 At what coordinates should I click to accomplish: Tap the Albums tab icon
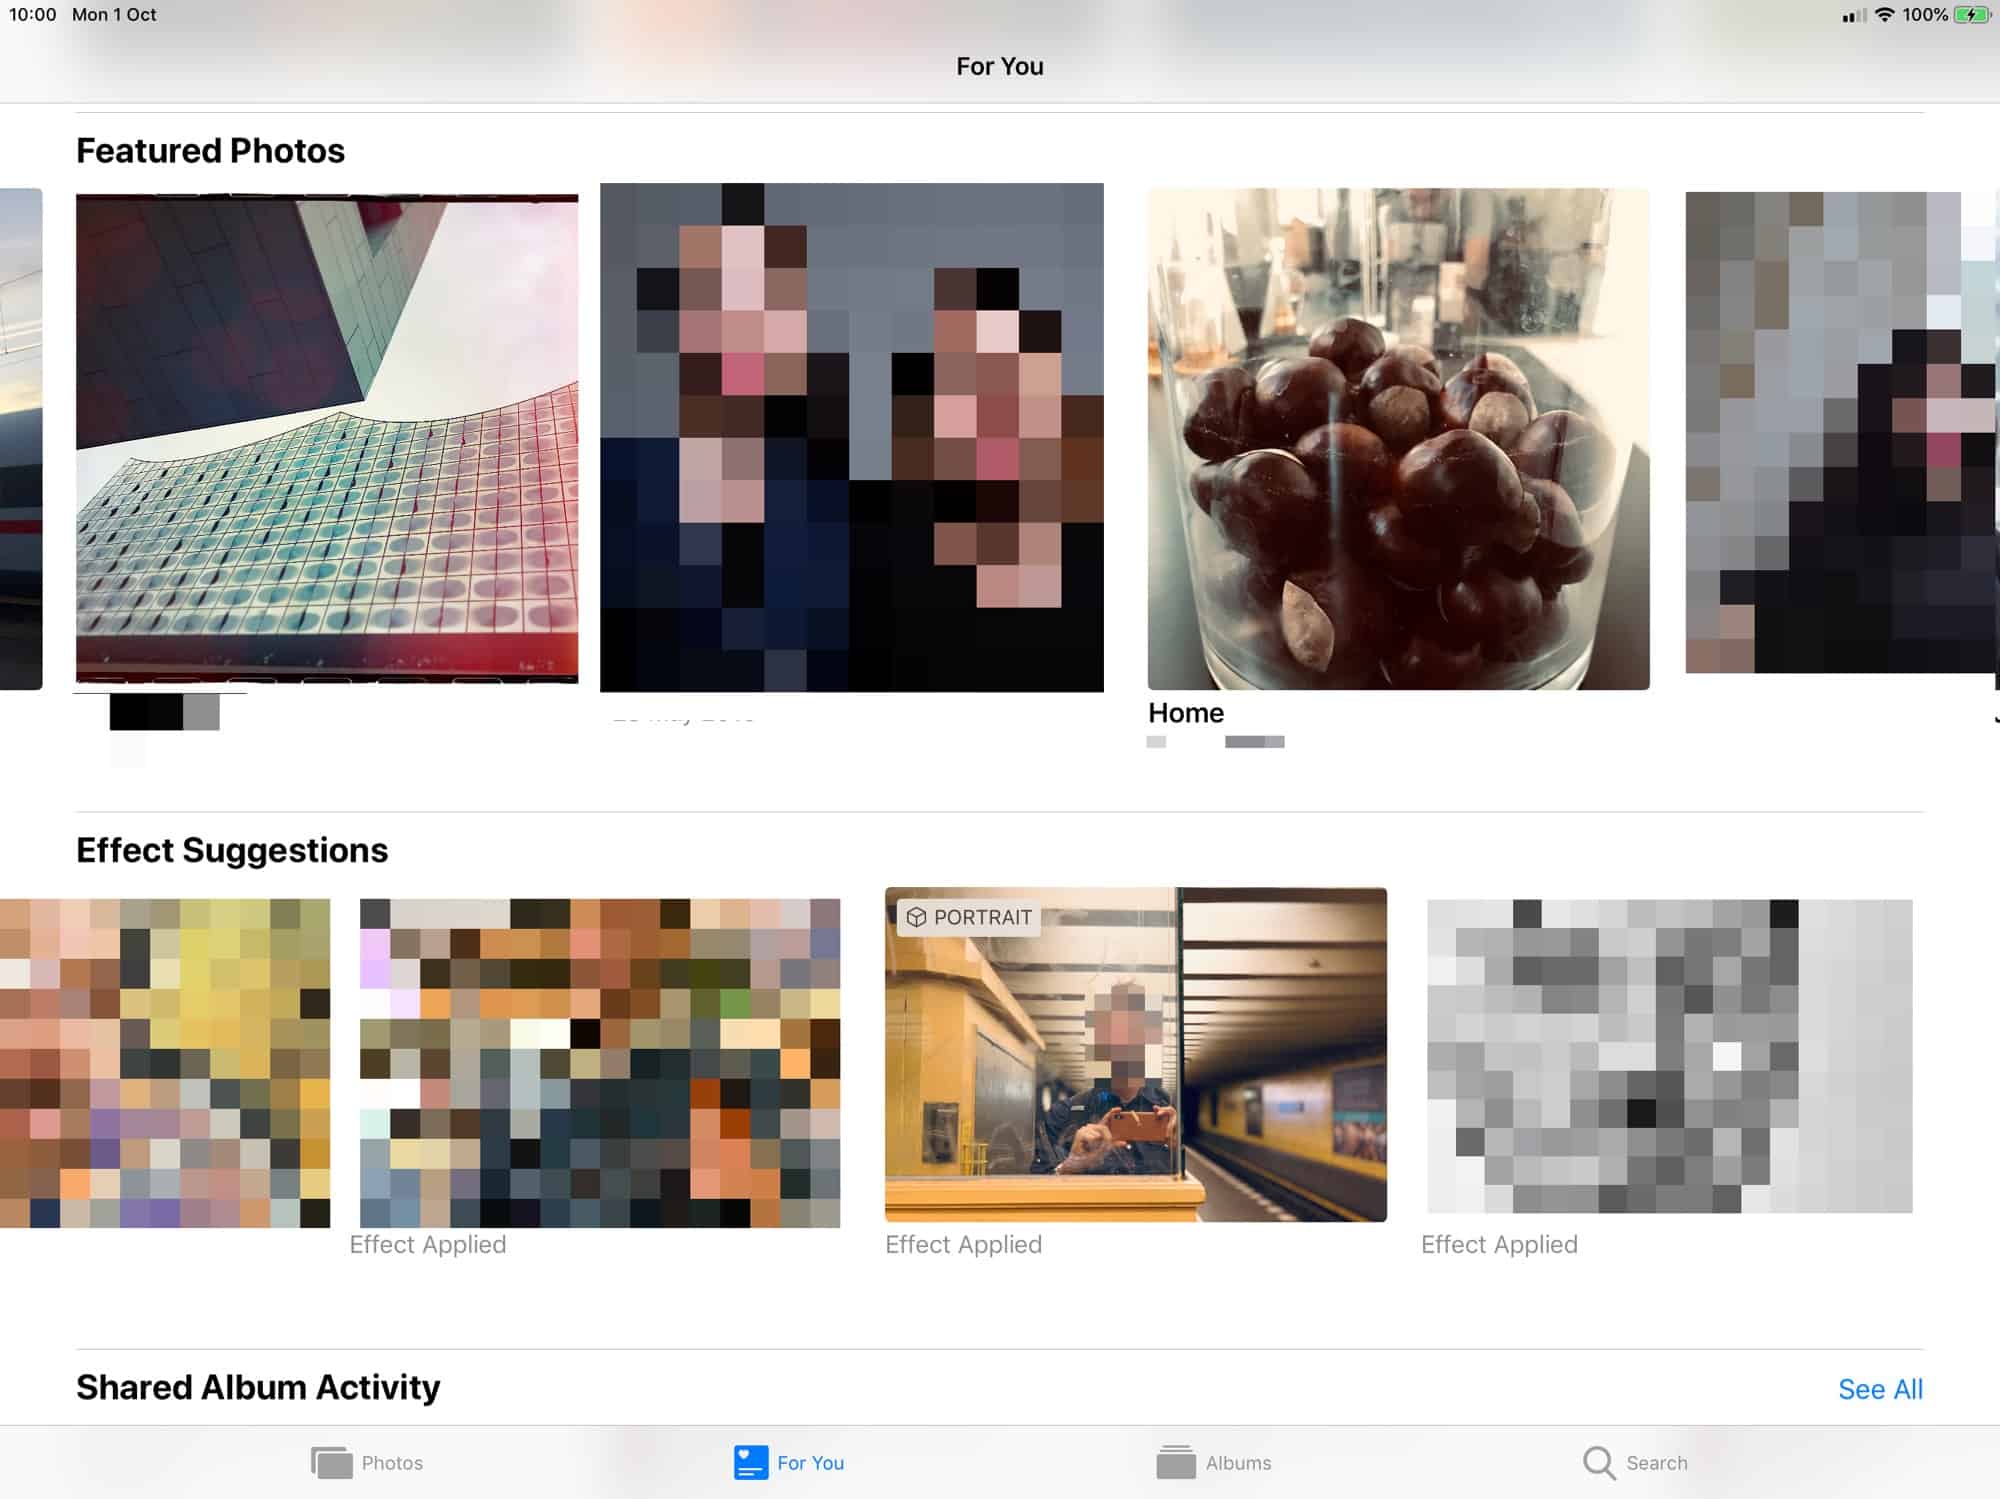click(1176, 1462)
